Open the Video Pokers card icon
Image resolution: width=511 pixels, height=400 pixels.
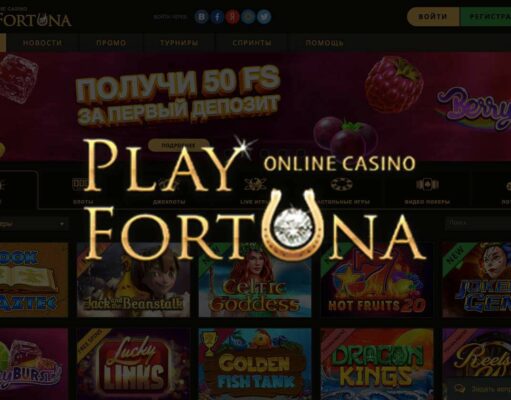(x=427, y=184)
